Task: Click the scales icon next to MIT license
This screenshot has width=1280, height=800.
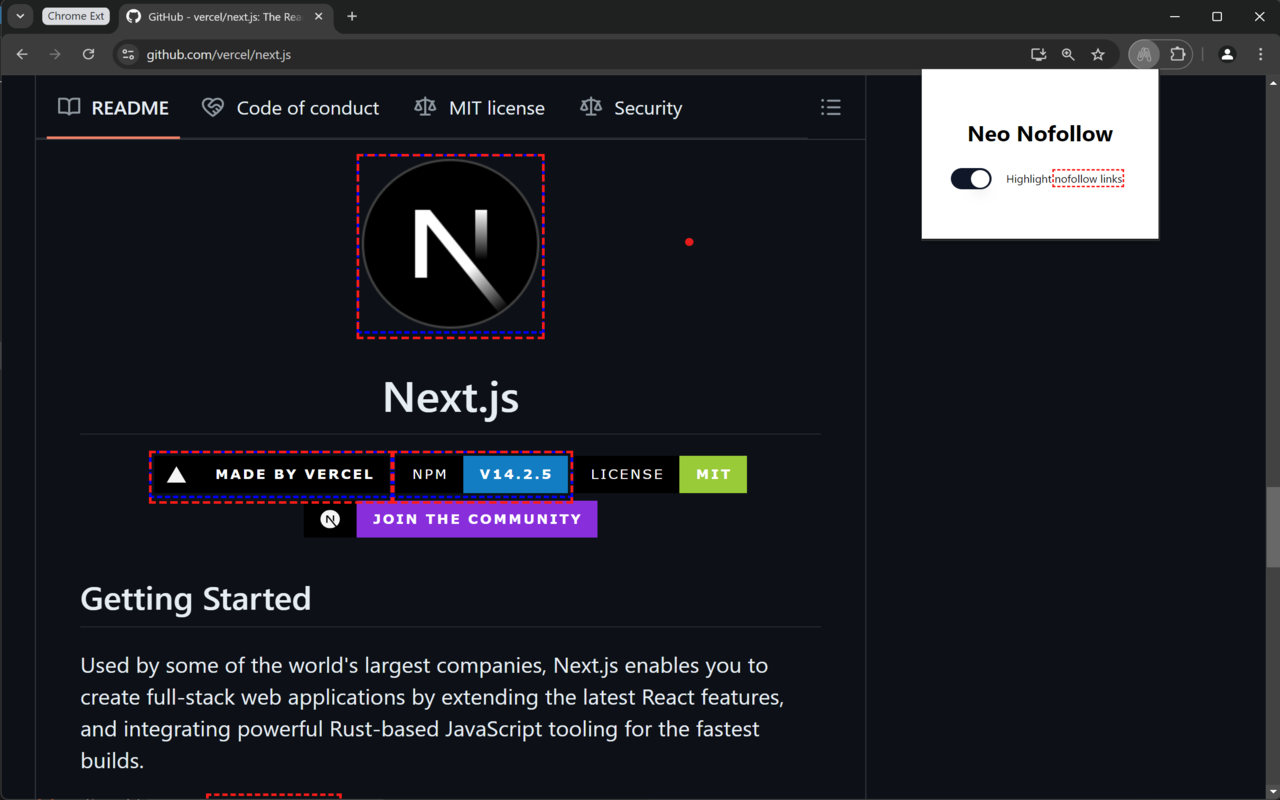Action: [424, 107]
